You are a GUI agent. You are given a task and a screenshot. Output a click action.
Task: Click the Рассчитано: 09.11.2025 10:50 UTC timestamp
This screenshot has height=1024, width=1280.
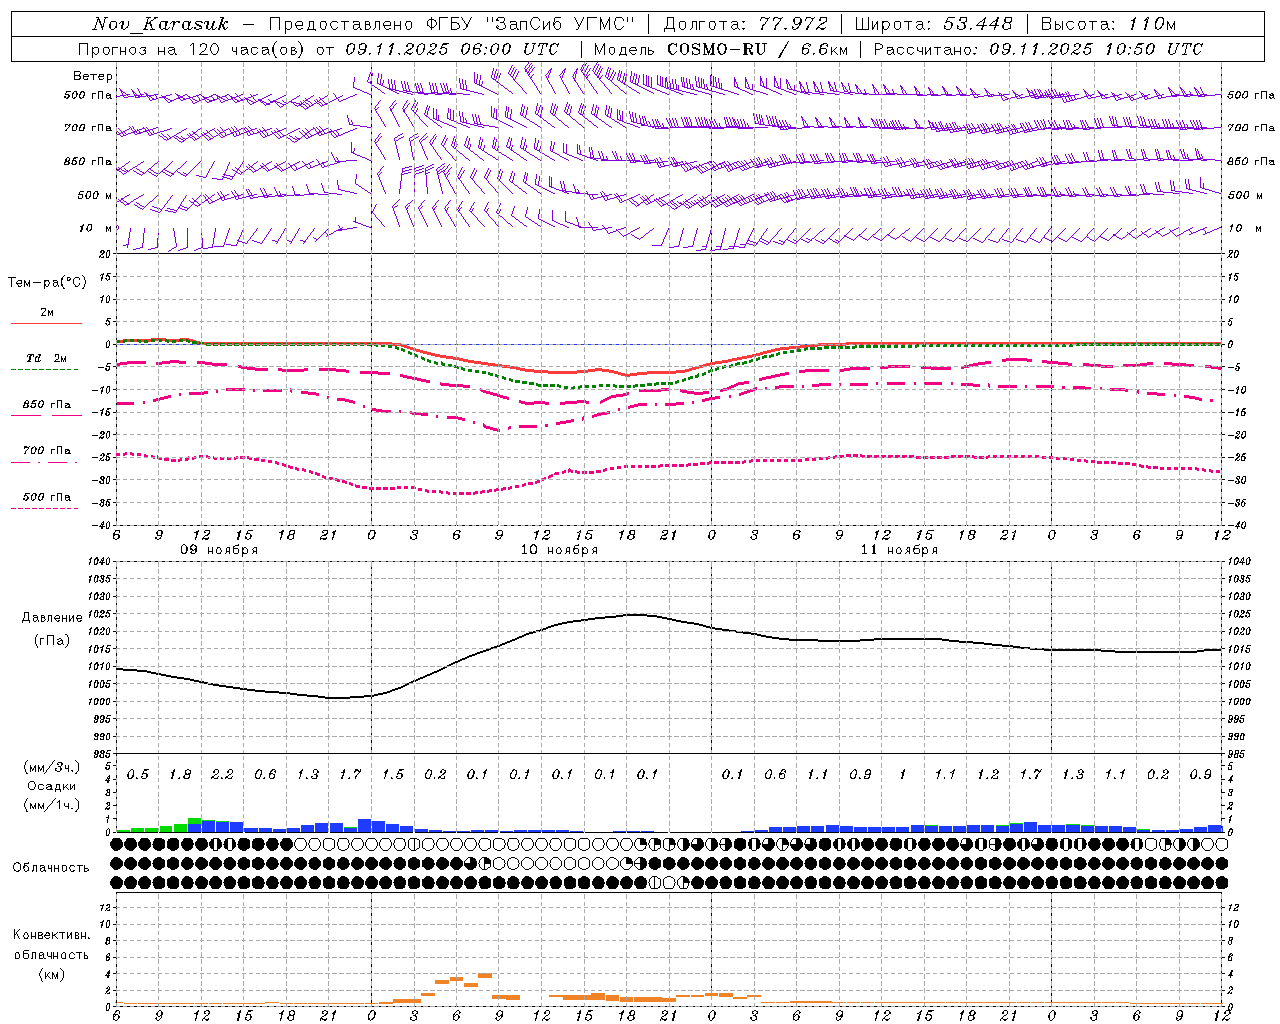click(1038, 49)
